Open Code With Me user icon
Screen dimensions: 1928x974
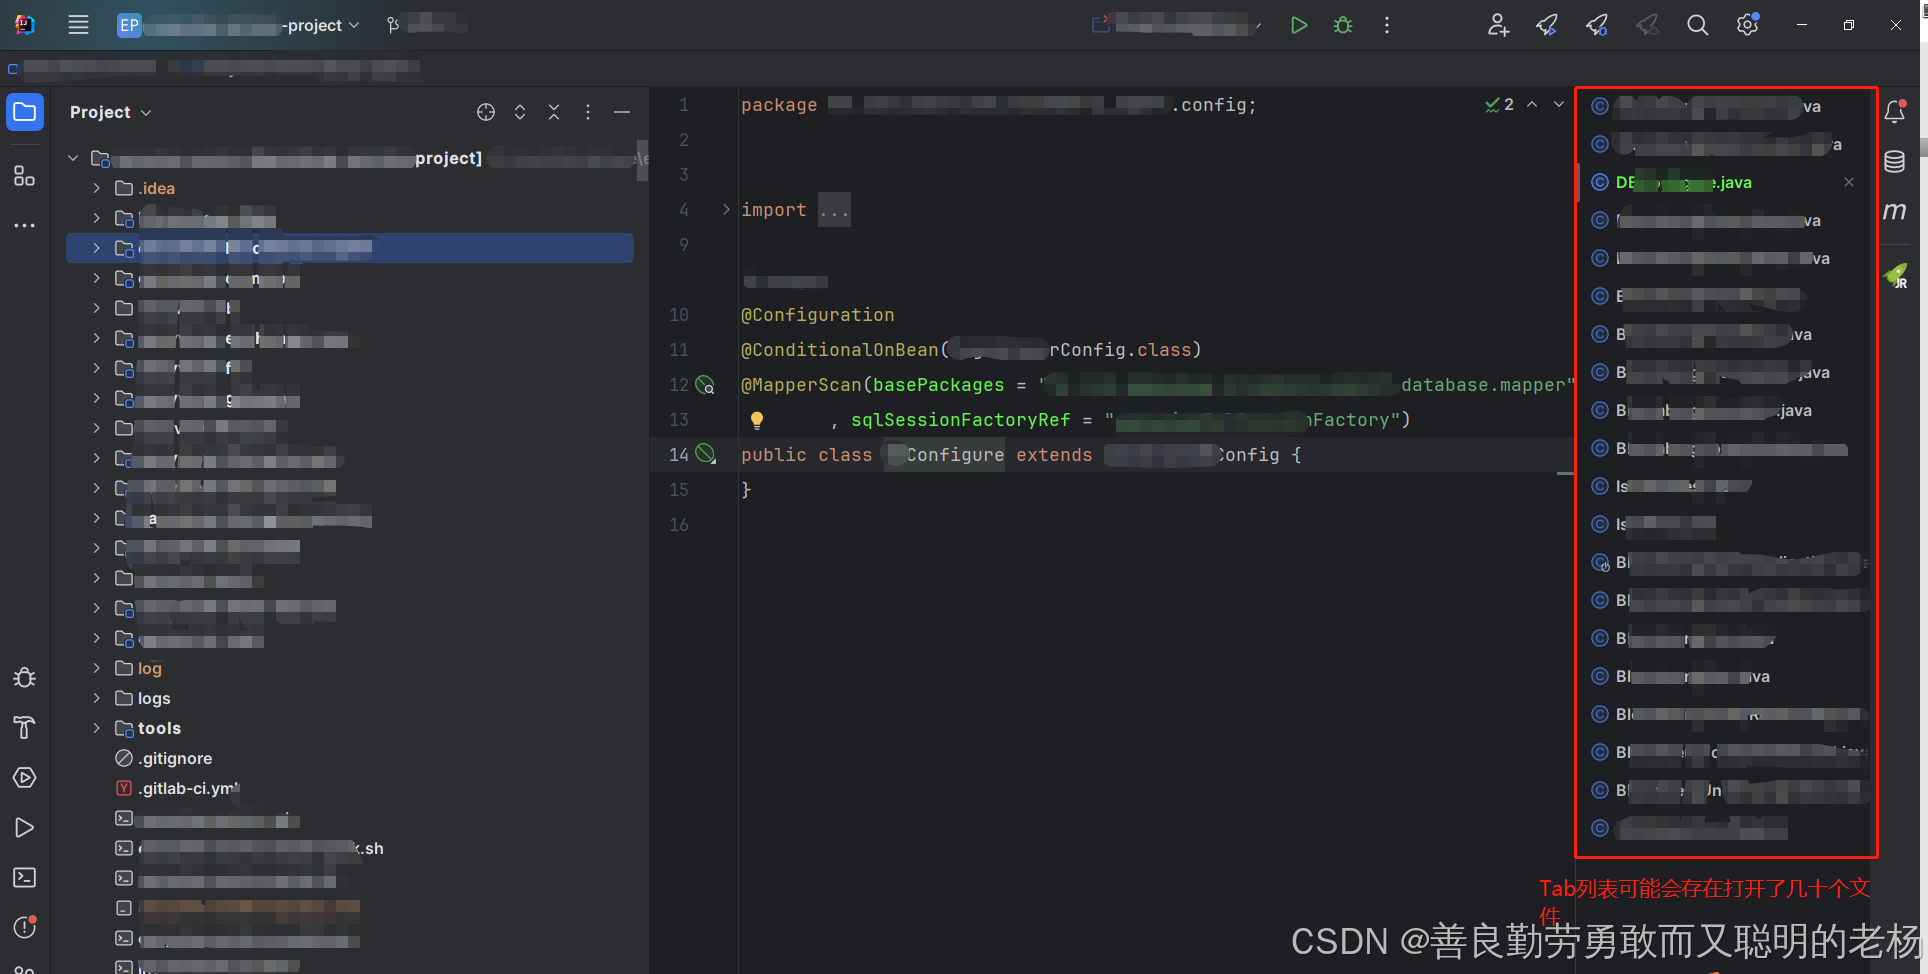pos(1498,25)
